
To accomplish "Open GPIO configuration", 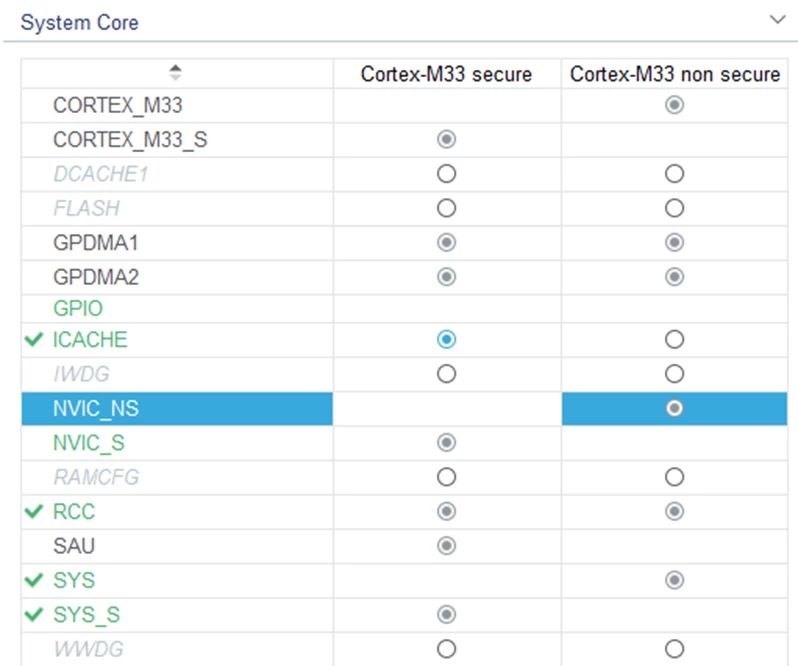I will coord(78,308).
